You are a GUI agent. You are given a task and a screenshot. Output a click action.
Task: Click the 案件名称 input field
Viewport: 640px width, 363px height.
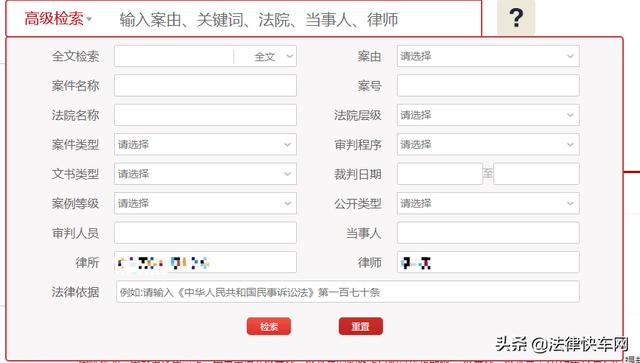click(x=205, y=86)
